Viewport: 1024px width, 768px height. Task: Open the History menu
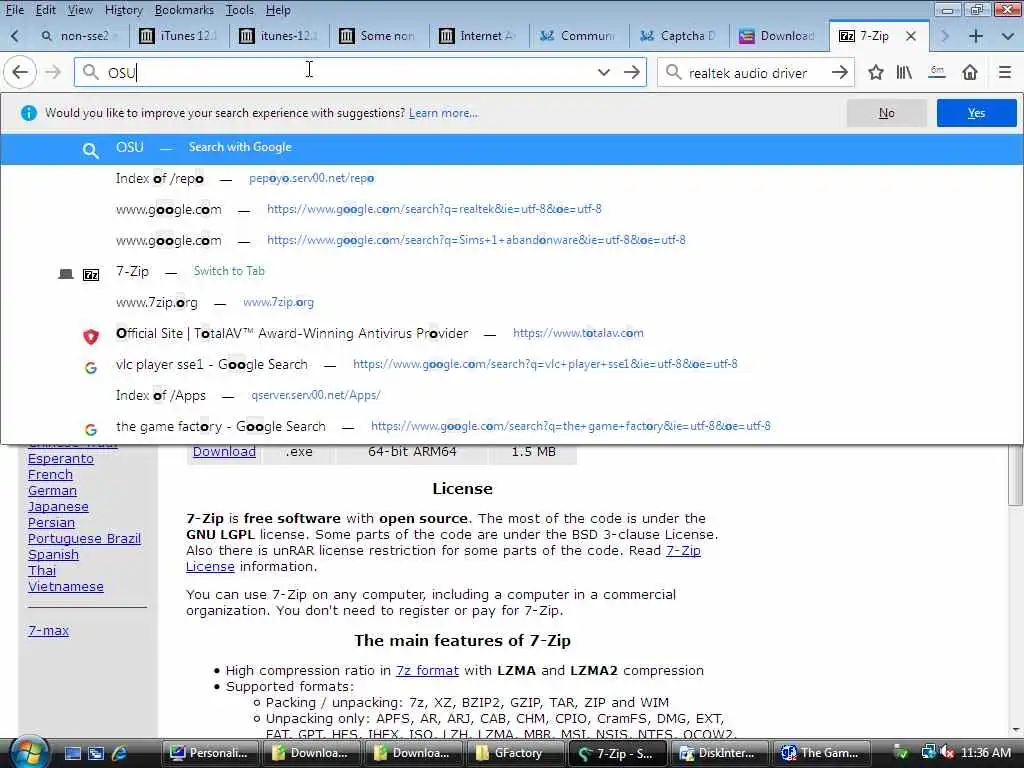[x=123, y=10]
